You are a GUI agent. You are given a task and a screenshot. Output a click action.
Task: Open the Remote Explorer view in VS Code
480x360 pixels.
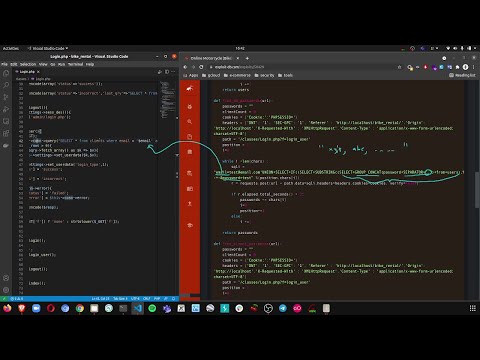click(6, 121)
